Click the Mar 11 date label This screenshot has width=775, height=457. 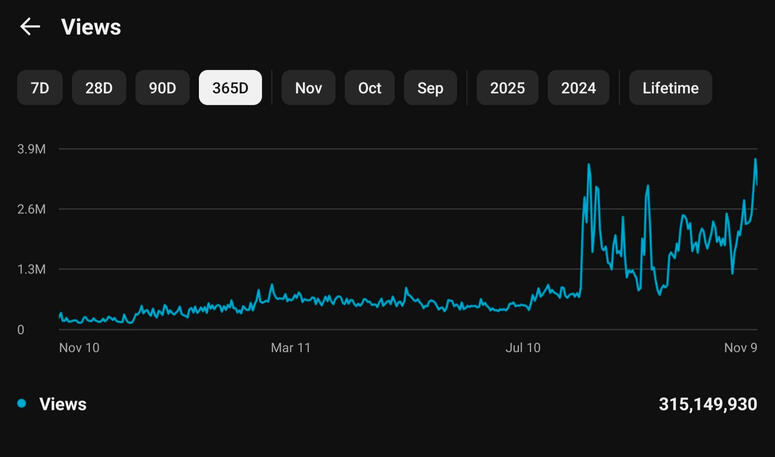pos(290,348)
